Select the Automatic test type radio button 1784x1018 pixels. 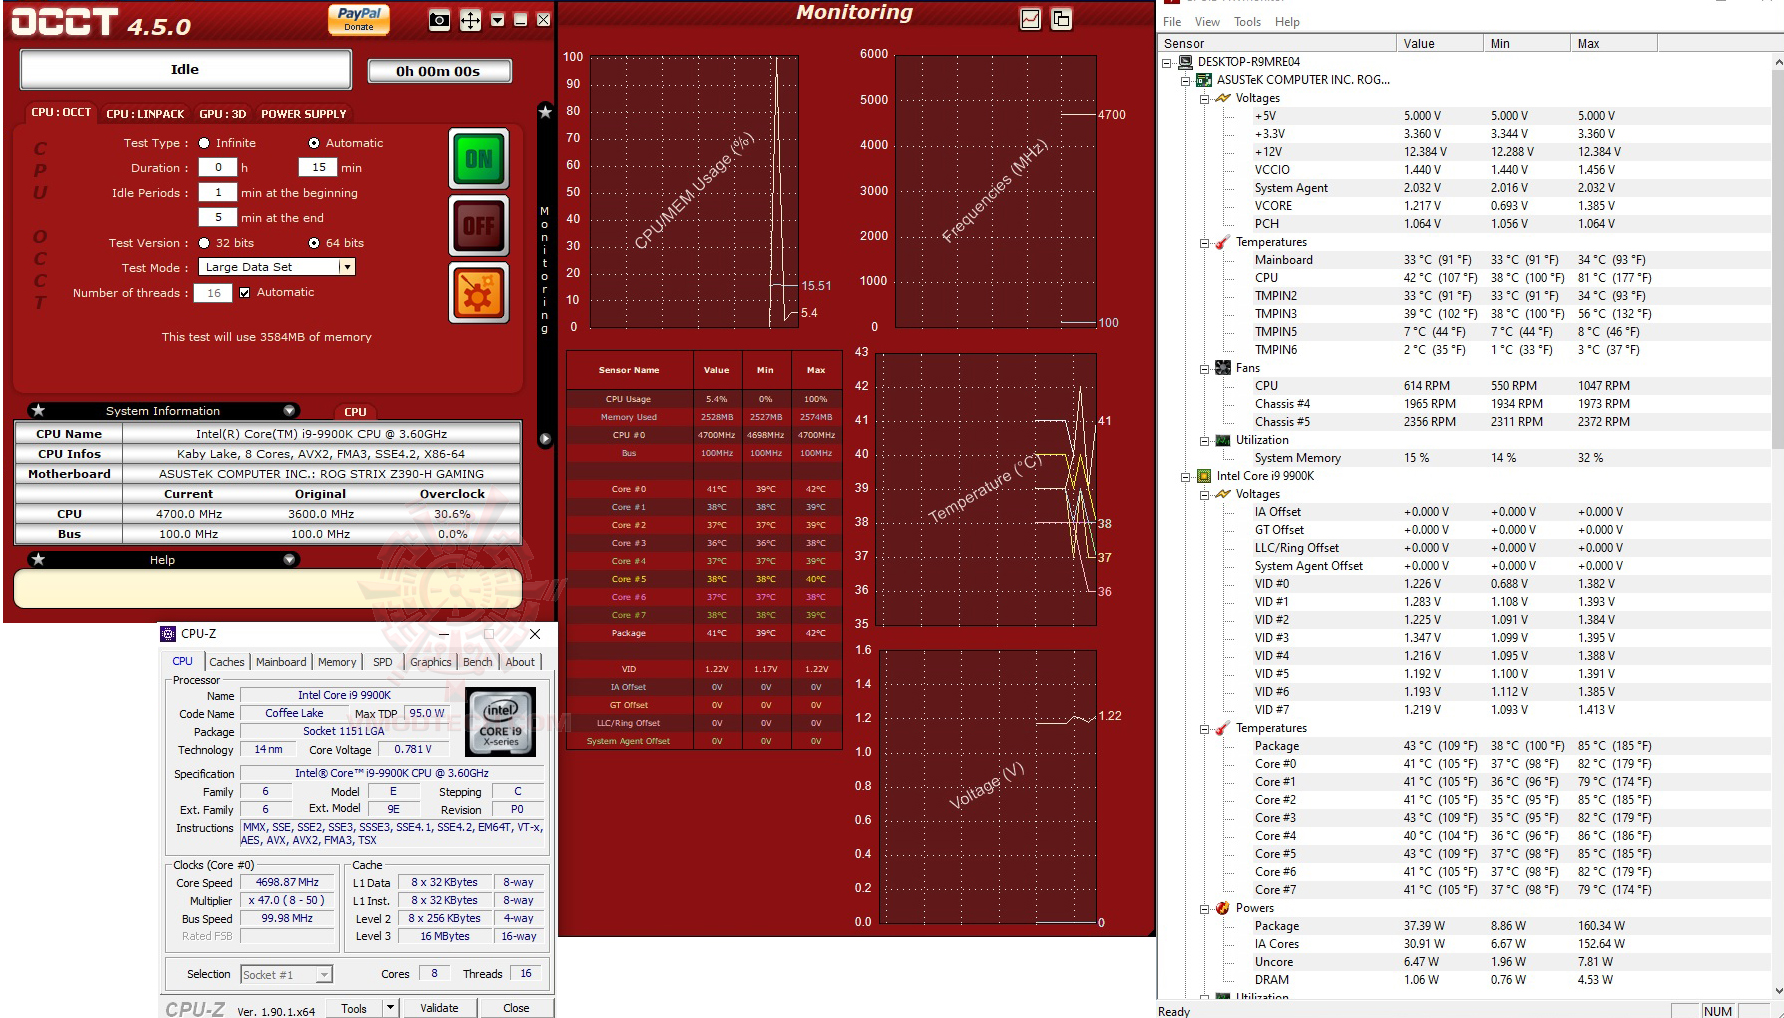coord(314,143)
